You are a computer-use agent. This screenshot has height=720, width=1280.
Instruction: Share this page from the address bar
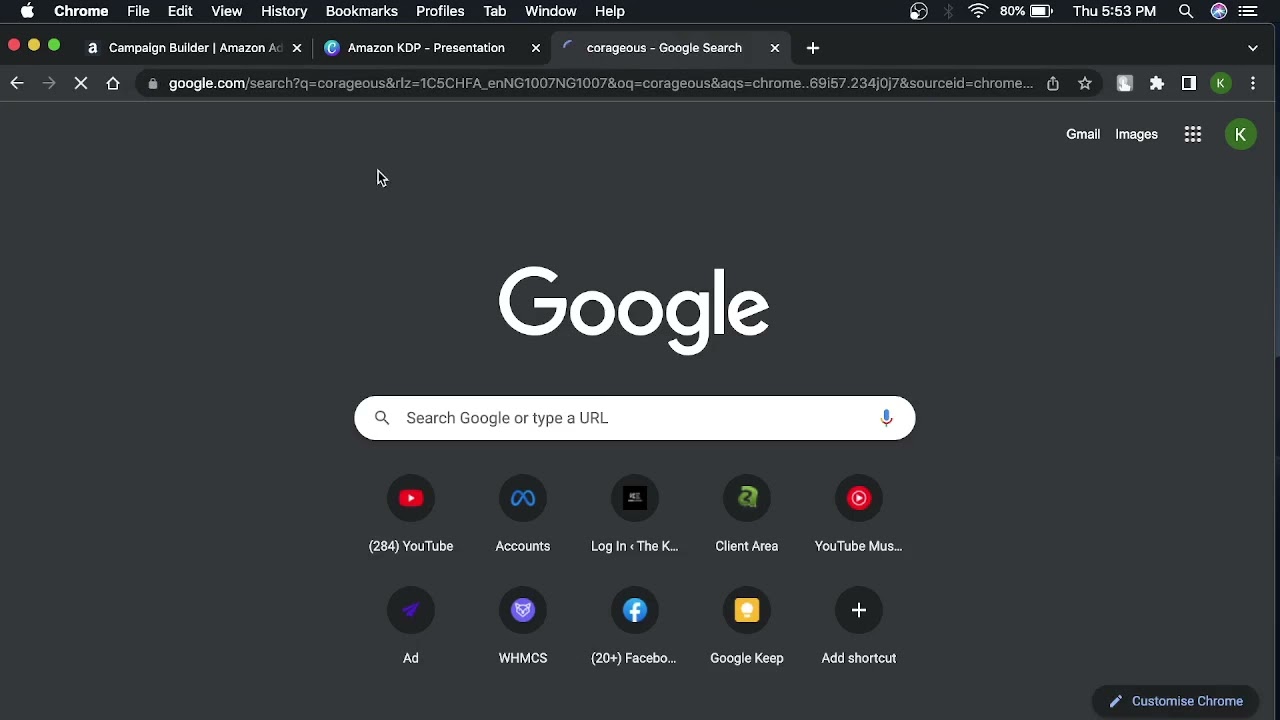point(1053,84)
